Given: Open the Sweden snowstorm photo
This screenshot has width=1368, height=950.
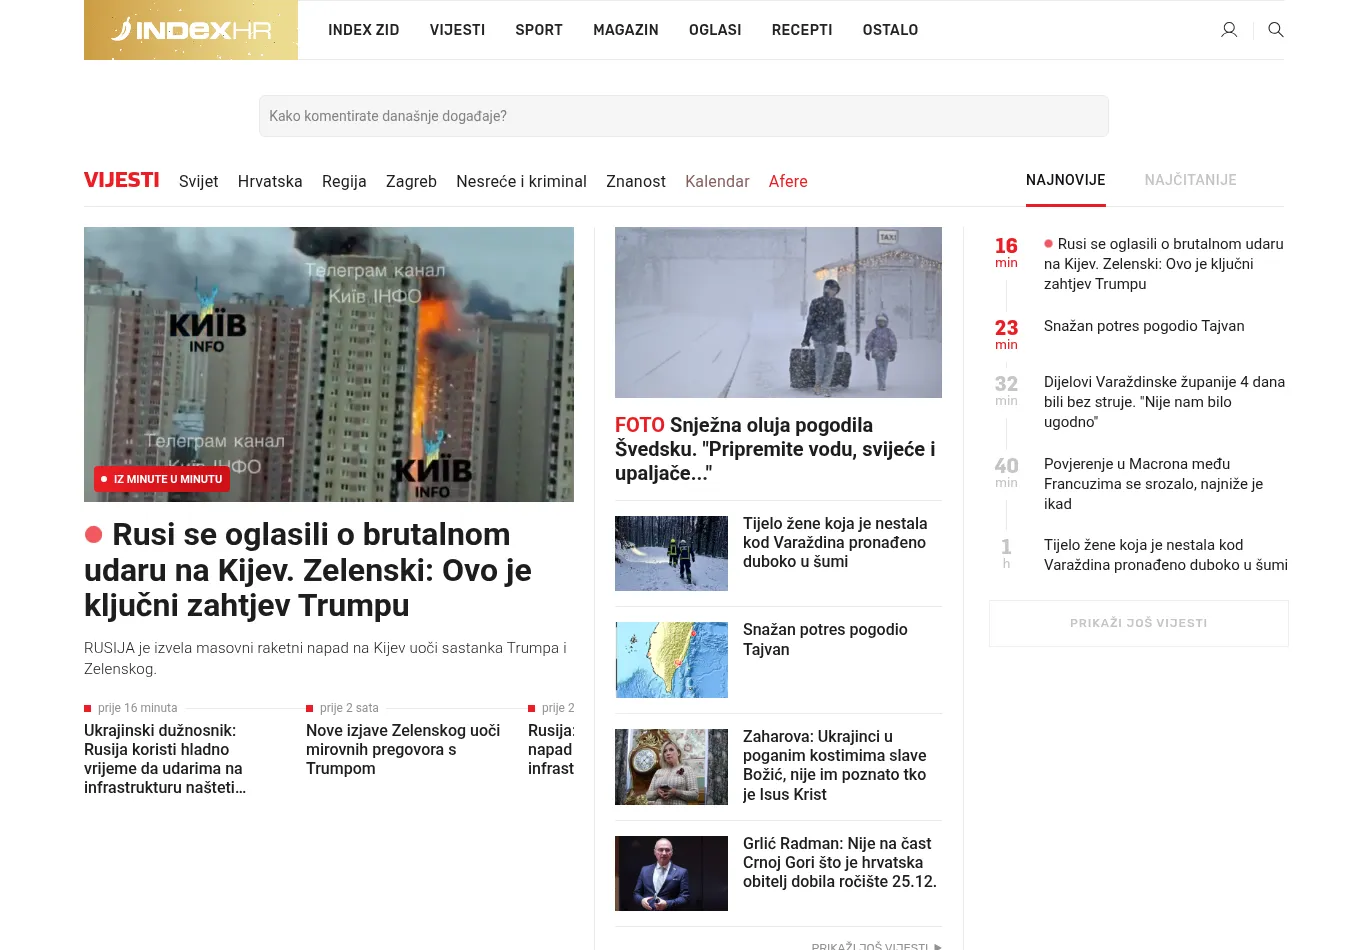Looking at the screenshot, I should point(778,312).
